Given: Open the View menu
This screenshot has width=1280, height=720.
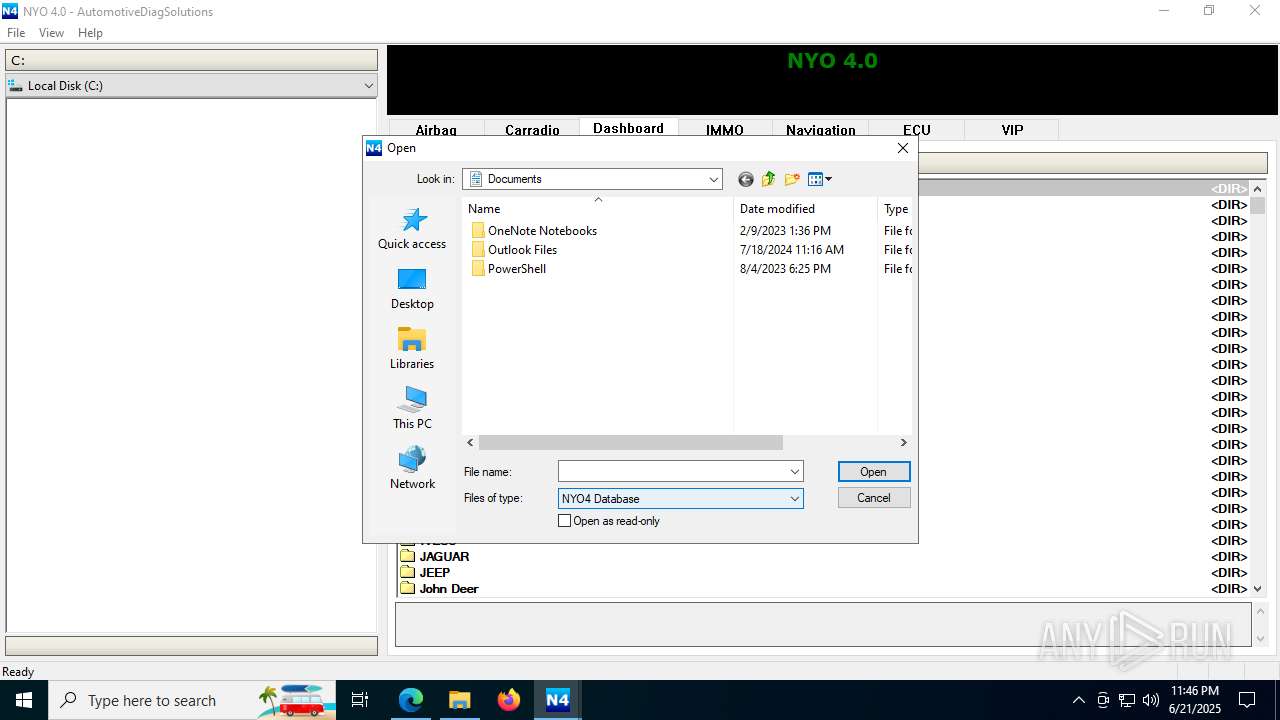Looking at the screenshot, I should point(51,33).
